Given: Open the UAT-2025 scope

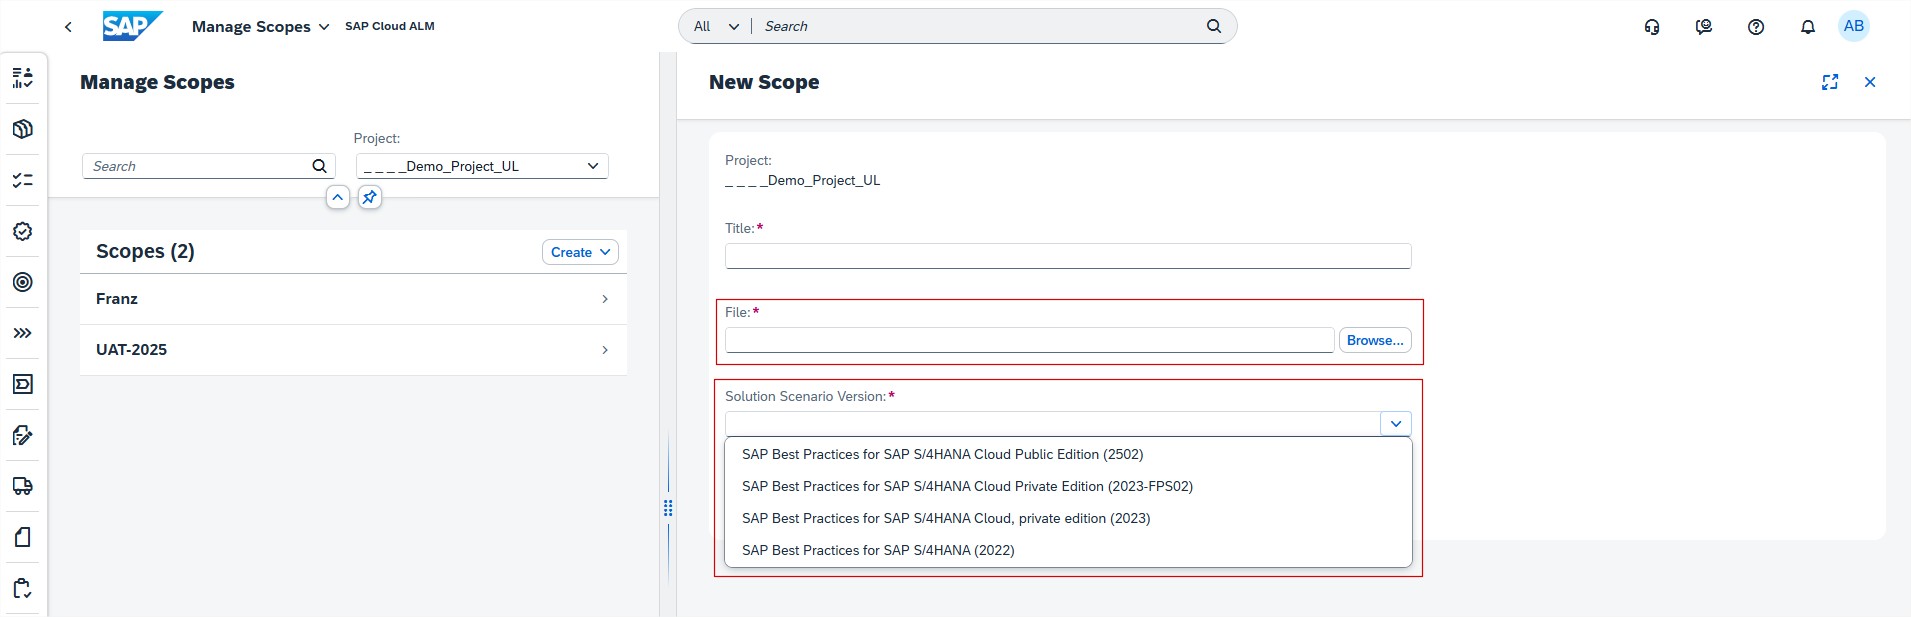Looking at the screenshot, I should pyautogui.click(x=353, y=350).
